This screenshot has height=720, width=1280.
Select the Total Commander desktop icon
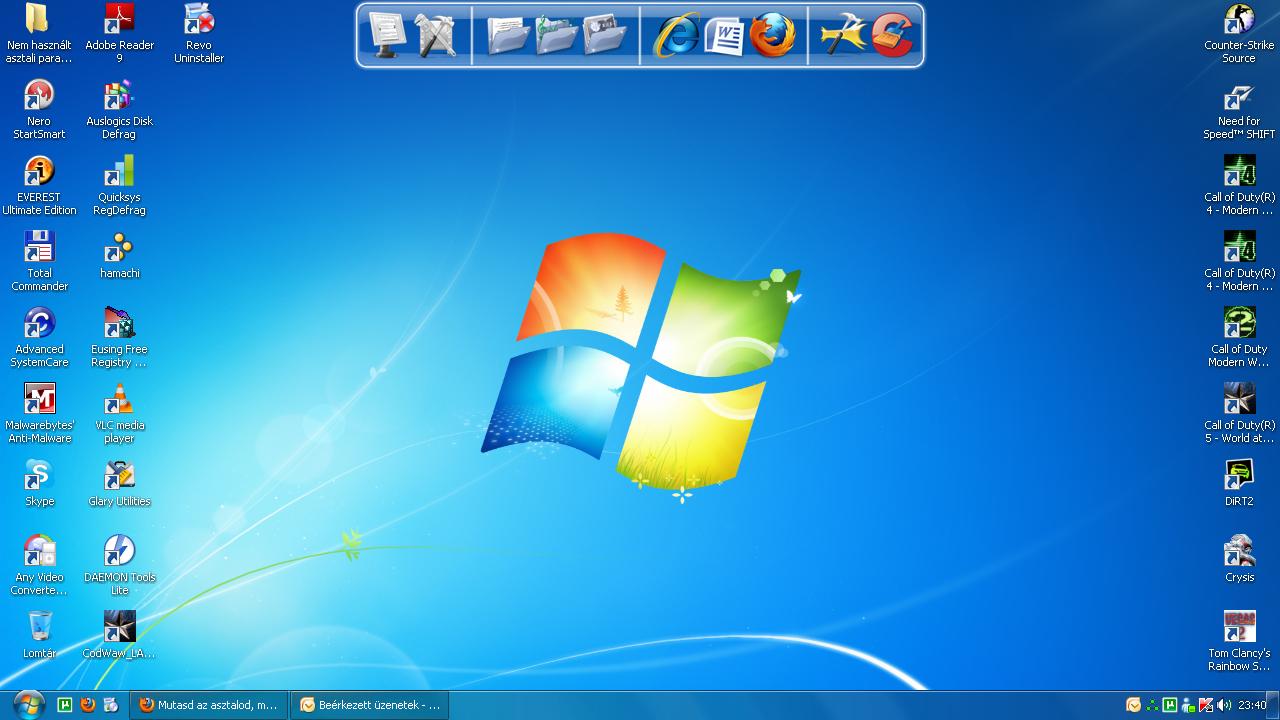click(39, 261)
